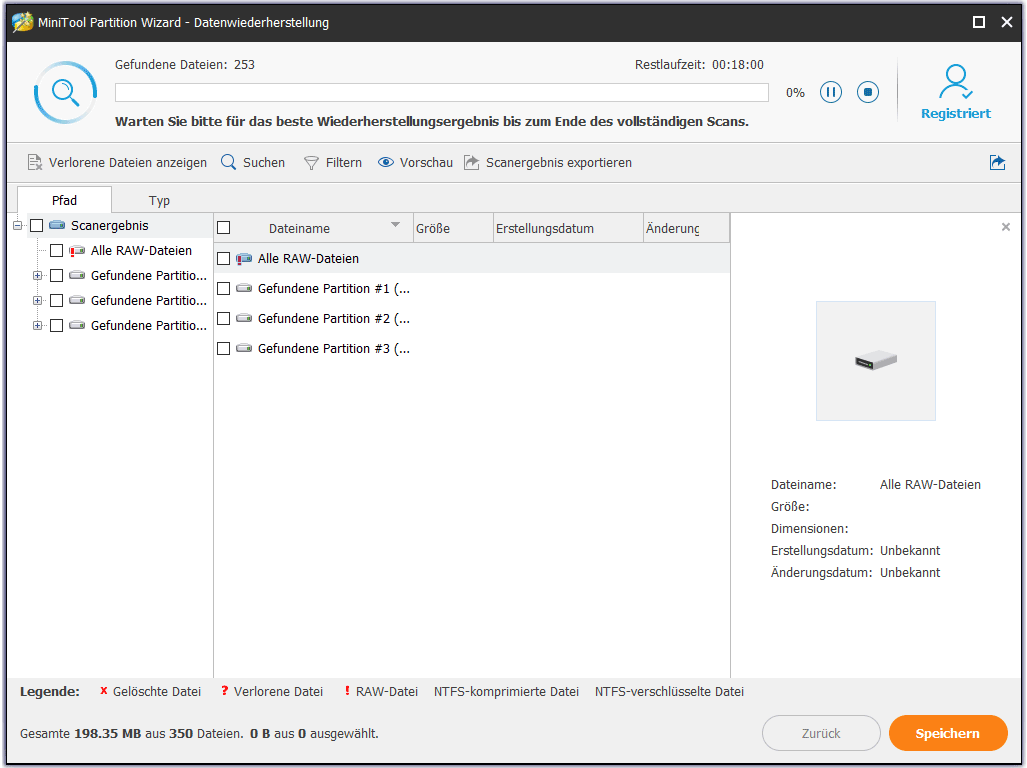The height and width of the screenshot is (768, 1027).
Task: Collapse the Scanergebnis tree root
Action: coord(18,226)
